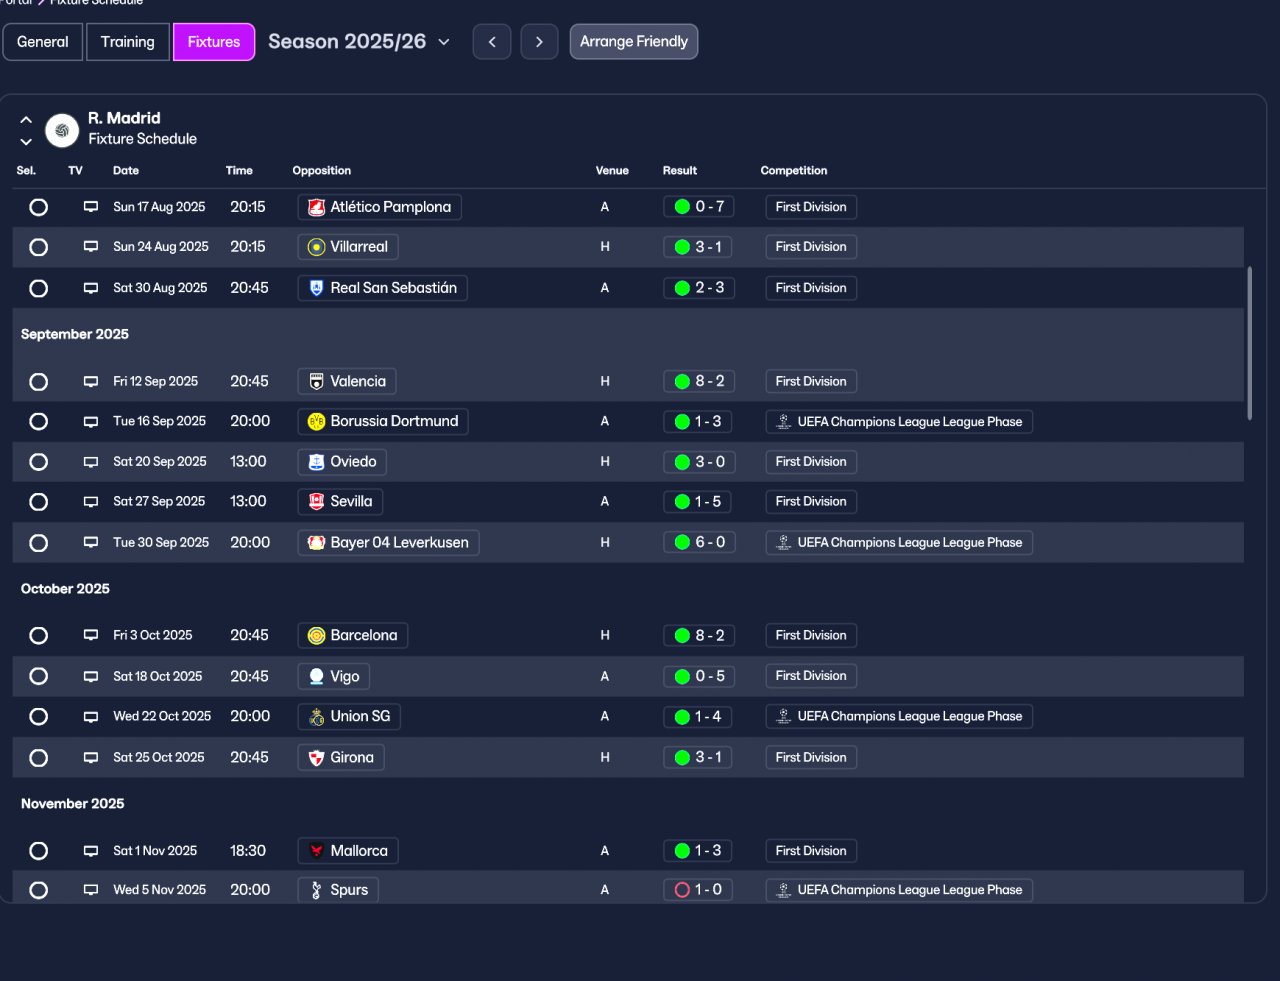Click the Barcelona club crest
Viewport: 1280px width, 981px height.
pyautogui.click(x=316, y=635)
